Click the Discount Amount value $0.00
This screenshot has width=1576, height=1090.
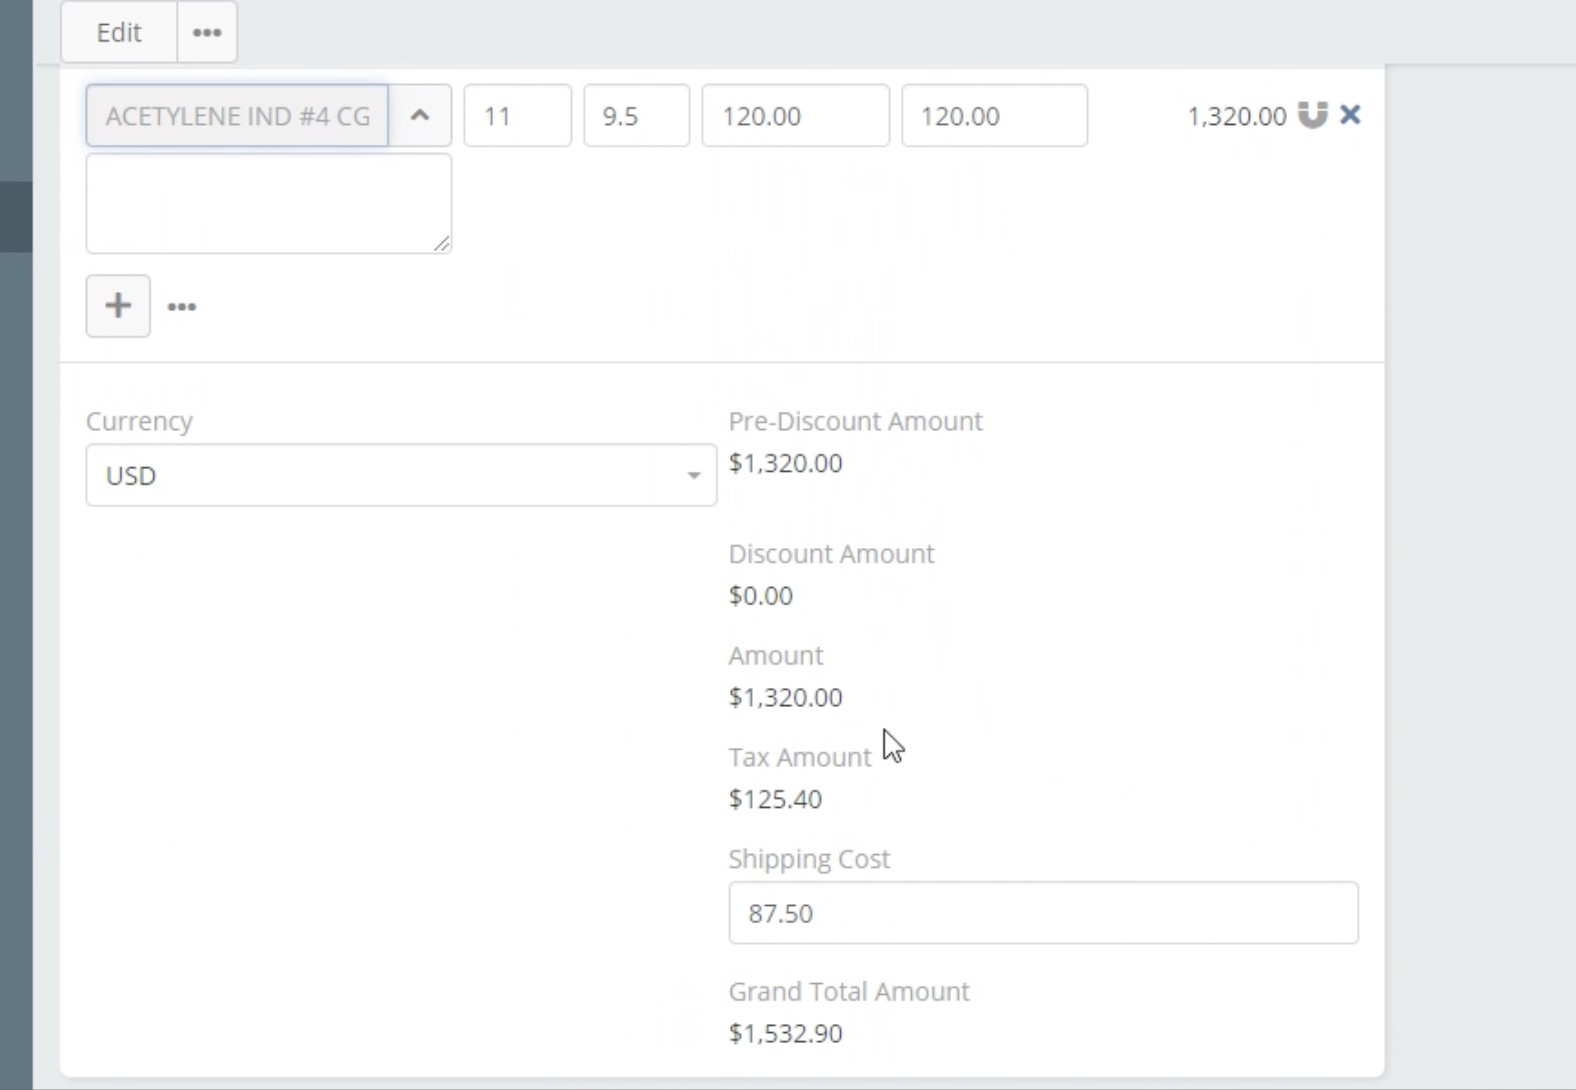coord(760,596)
